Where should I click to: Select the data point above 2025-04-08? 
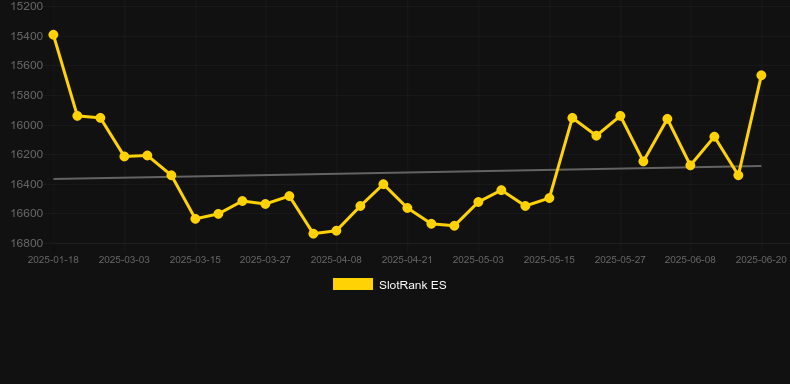[x=336, y=231]
